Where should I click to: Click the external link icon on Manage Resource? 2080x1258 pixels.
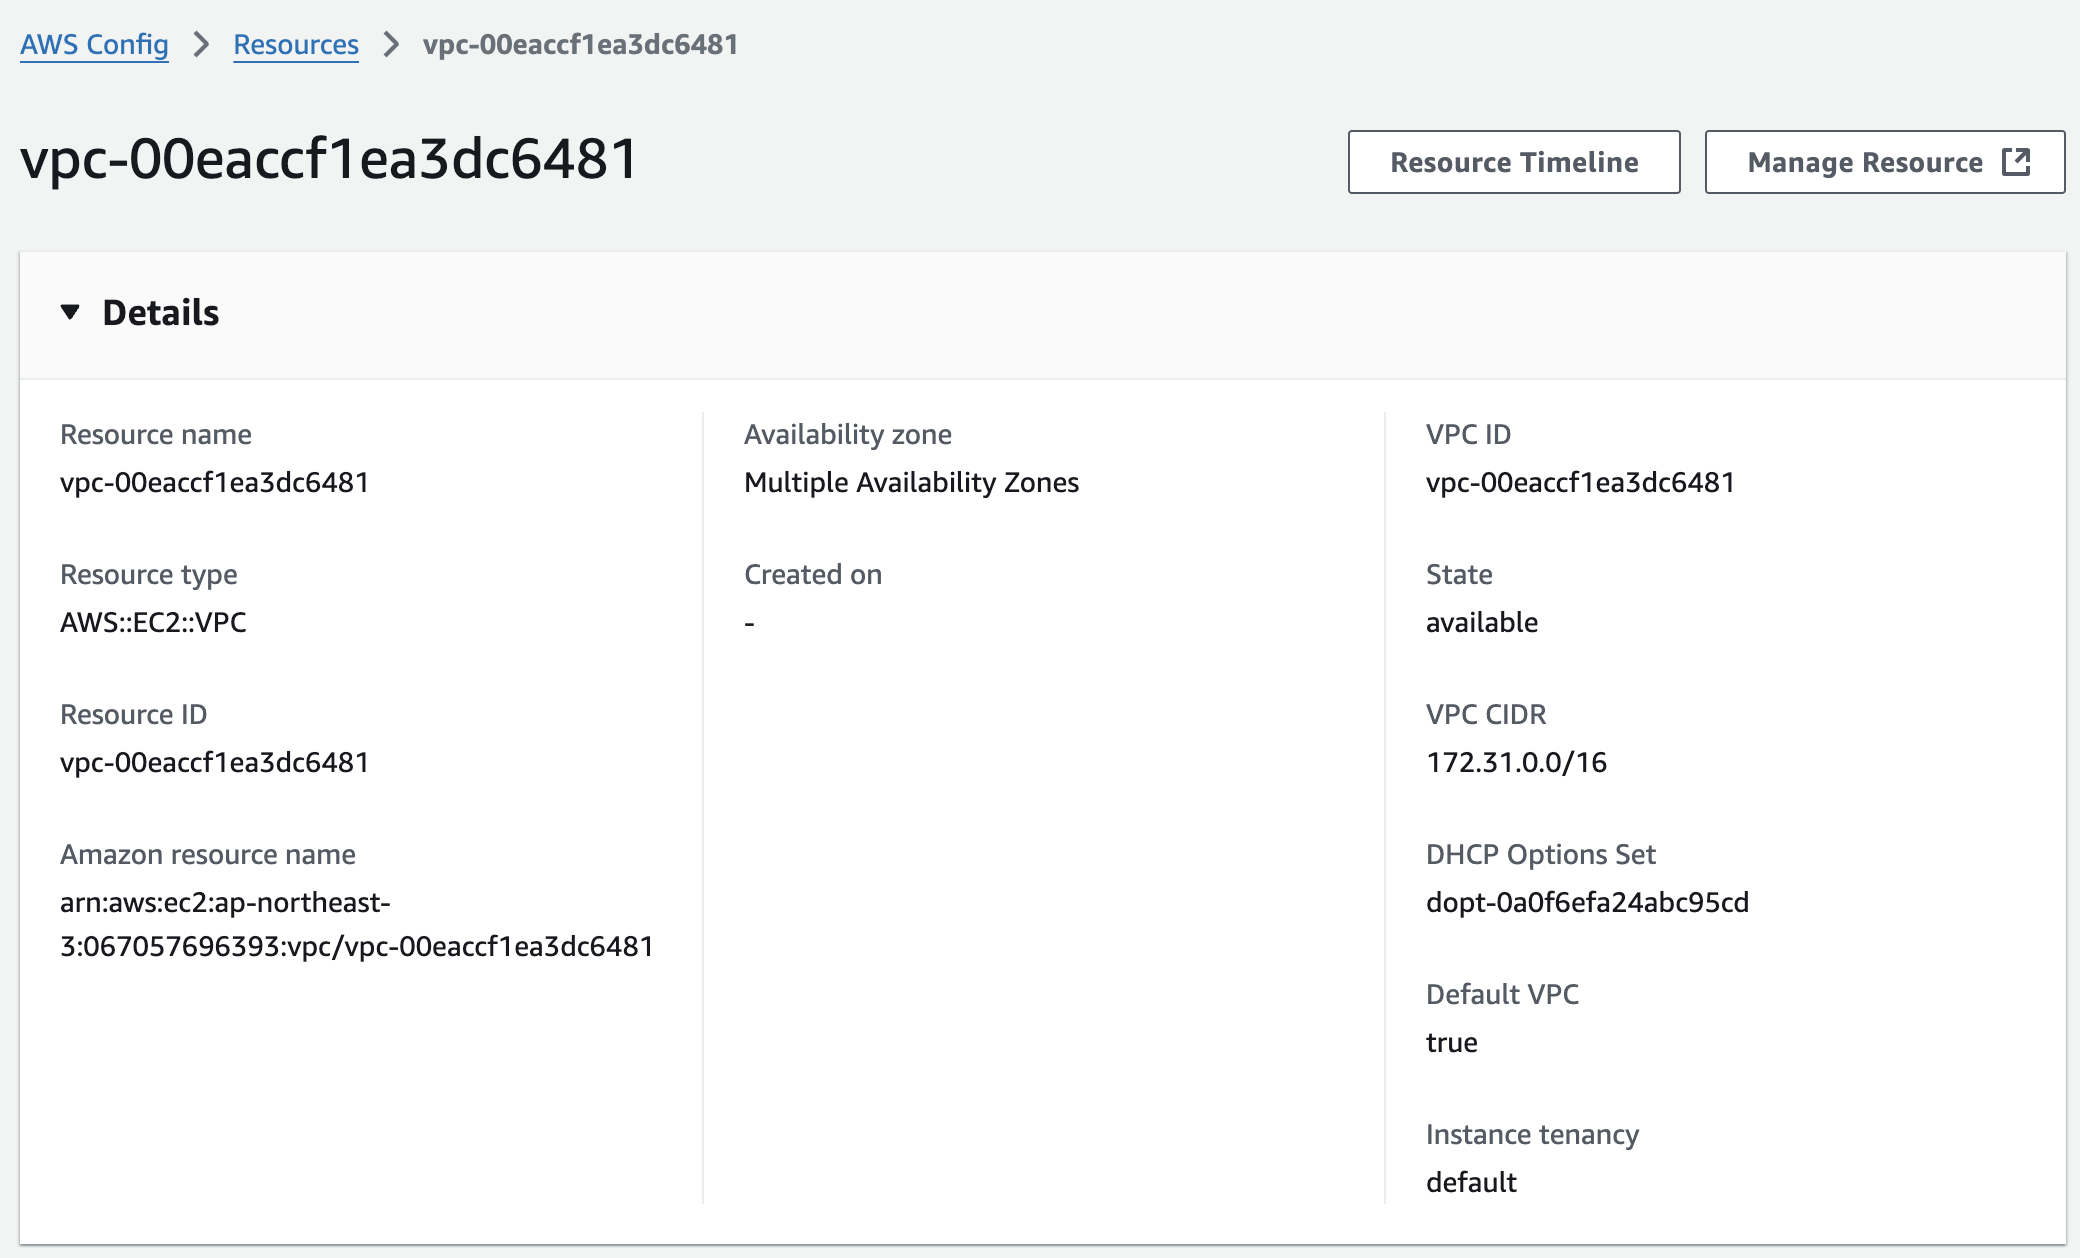[2016, 162]
